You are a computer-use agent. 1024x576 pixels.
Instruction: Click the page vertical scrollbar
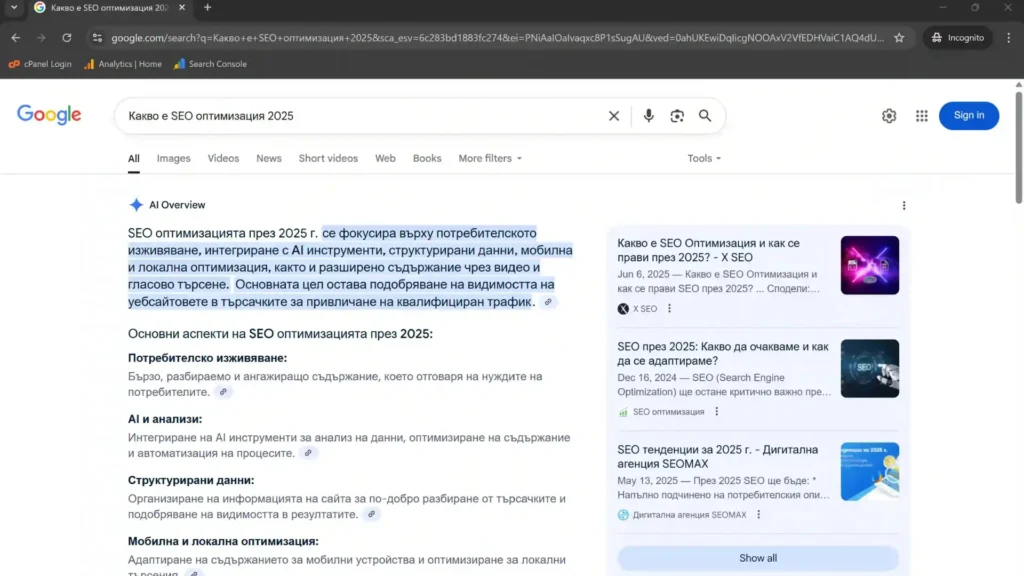pos(1018,148)
